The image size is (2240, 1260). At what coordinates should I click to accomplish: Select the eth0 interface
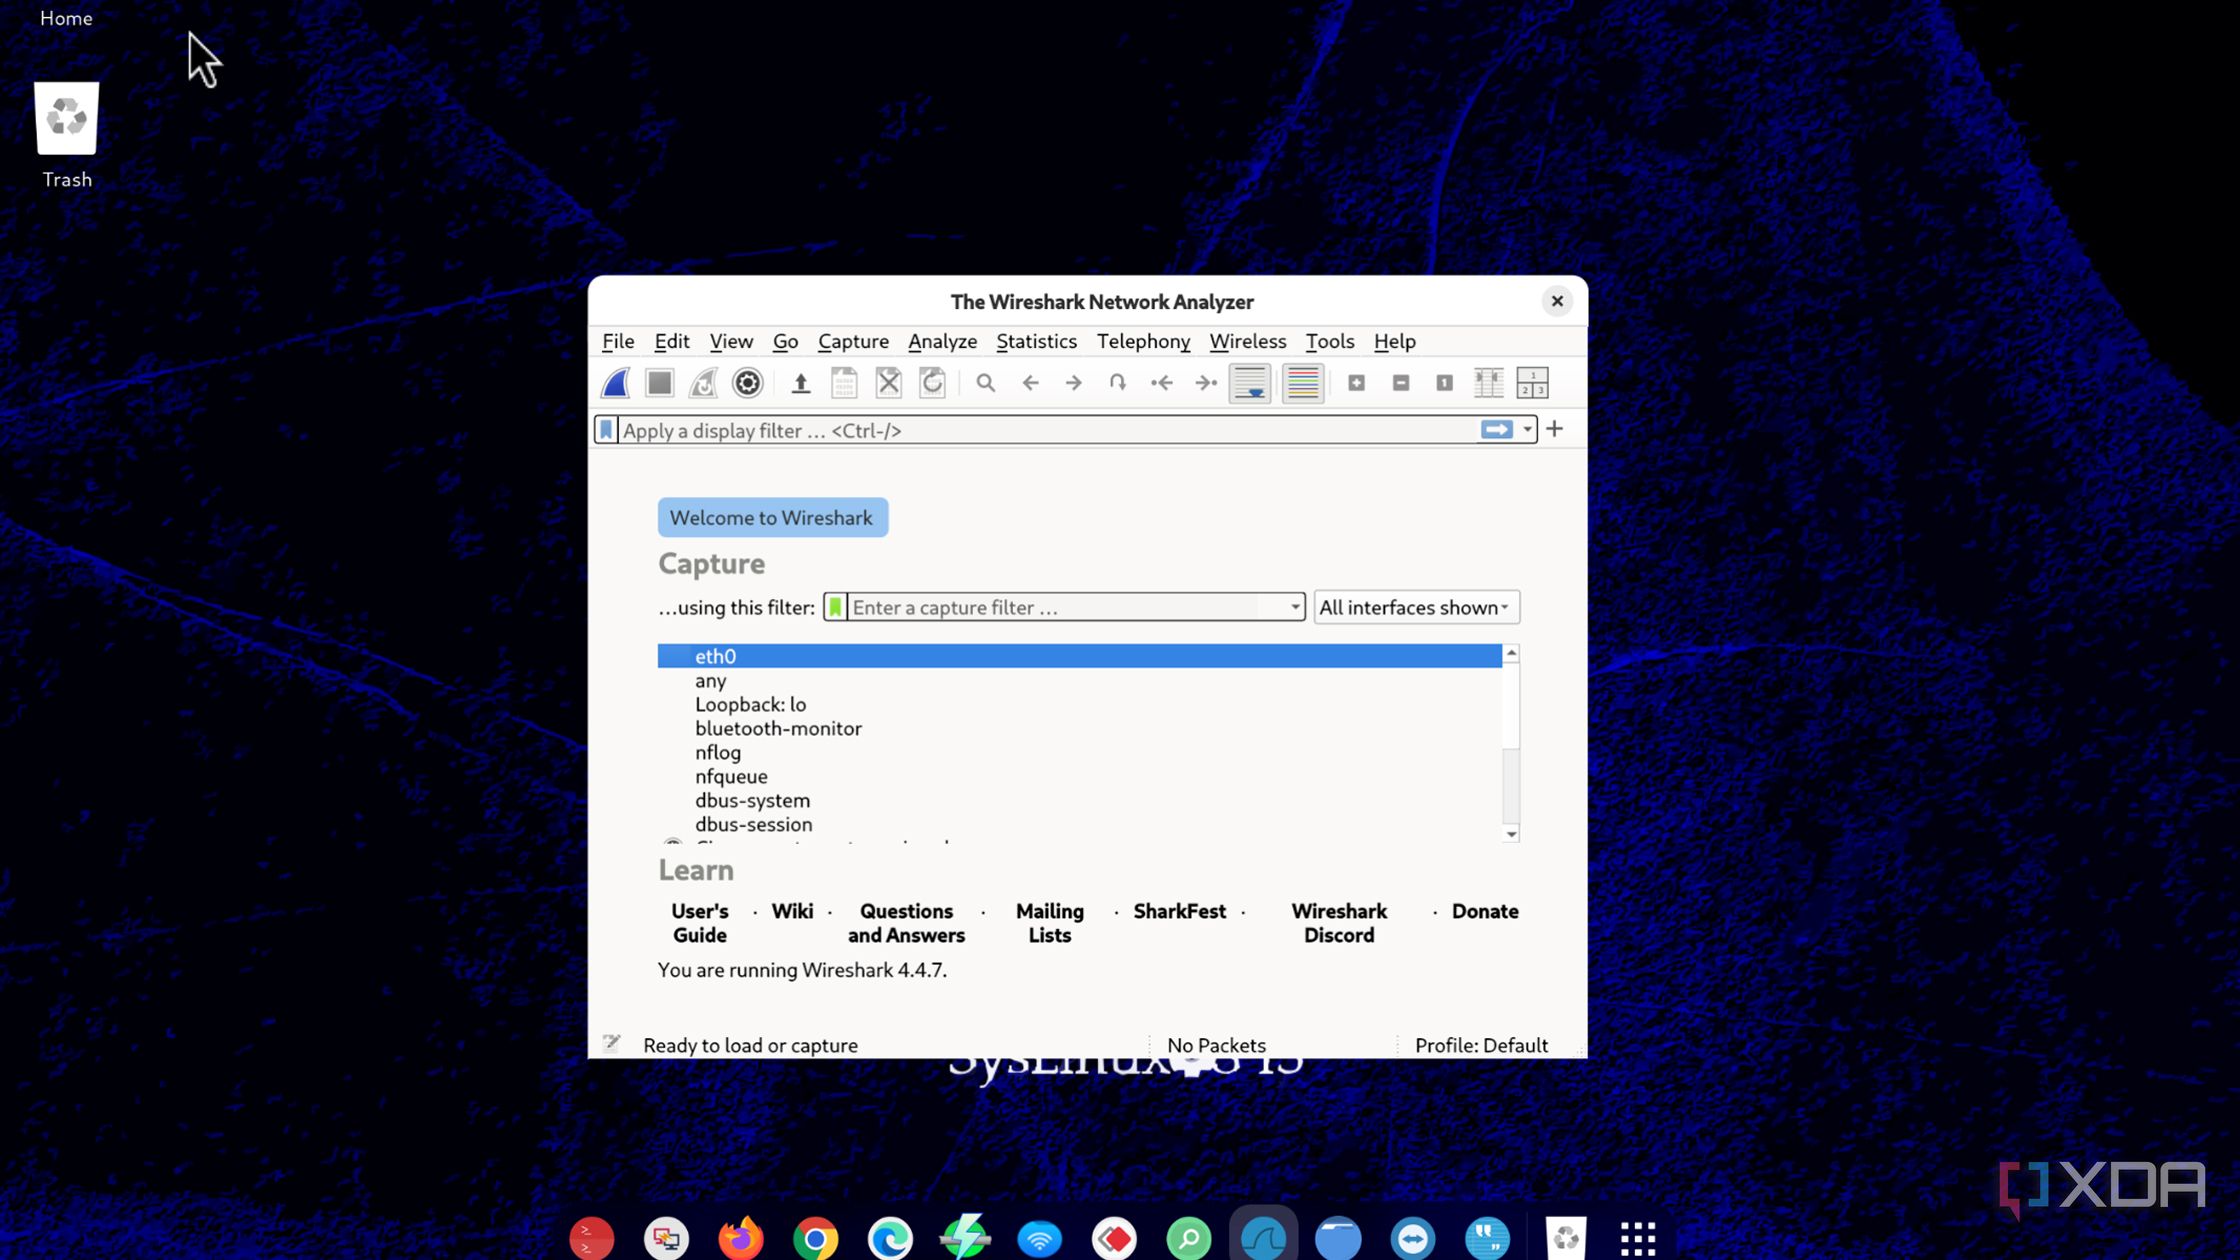tap(1079, 656)
